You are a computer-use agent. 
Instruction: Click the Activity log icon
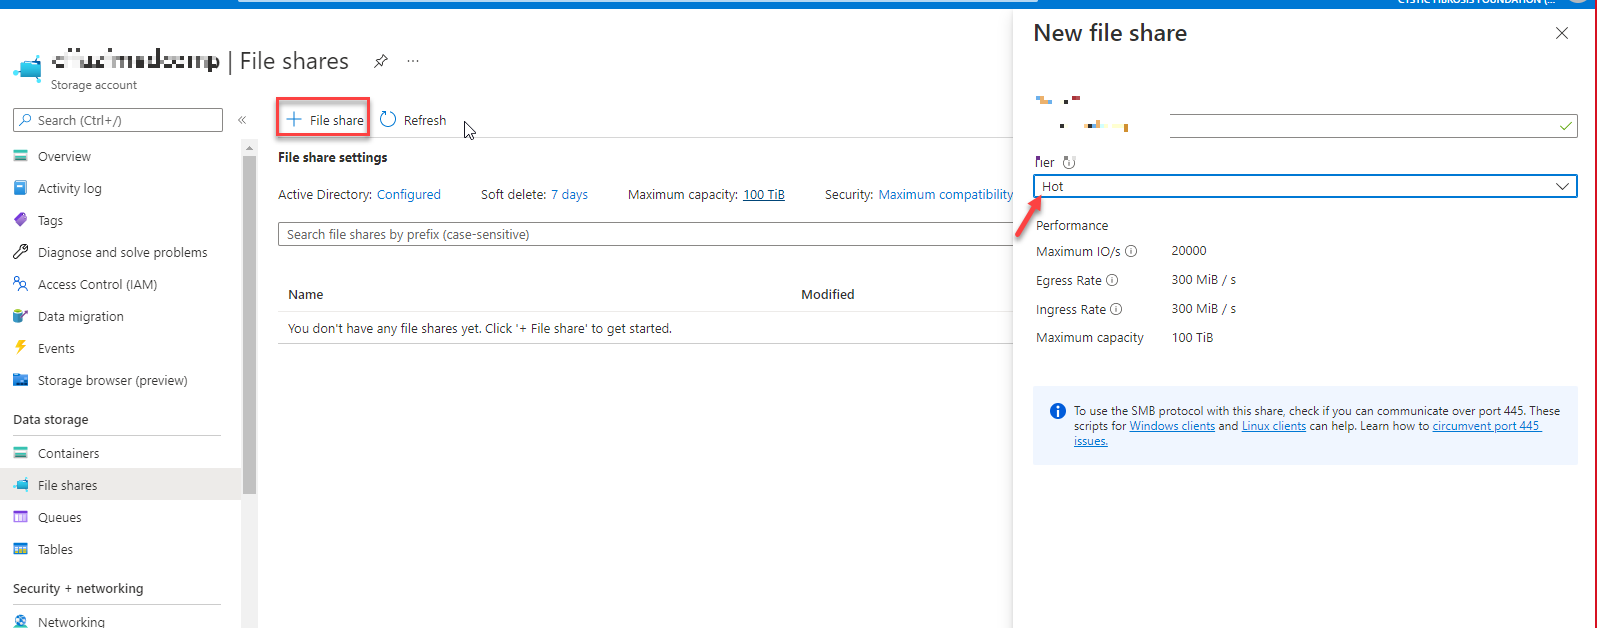(x=20, y=188)
